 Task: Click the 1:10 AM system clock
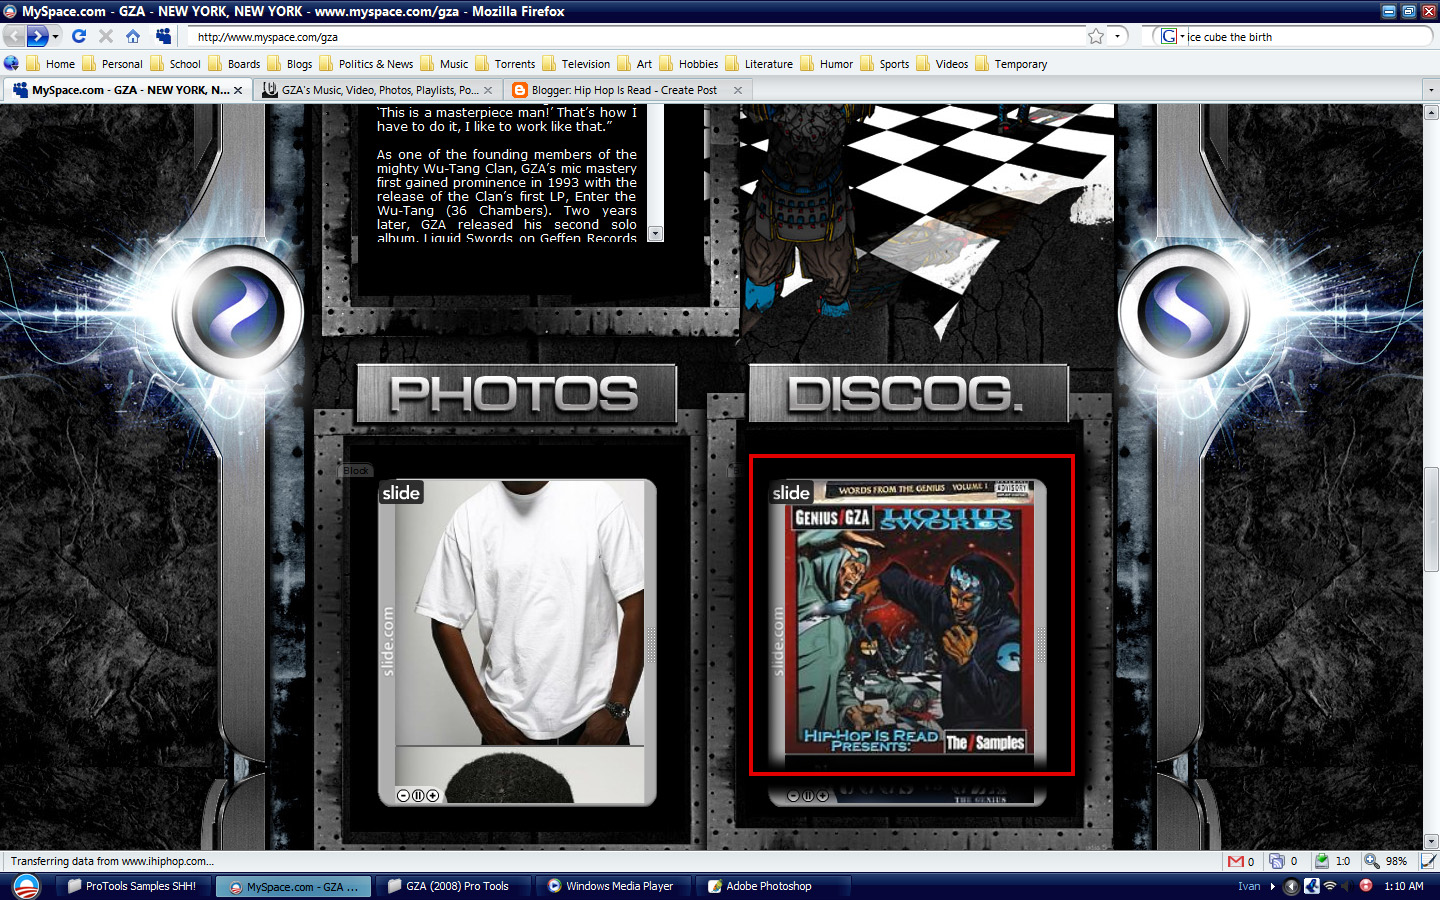point(1404,886)
